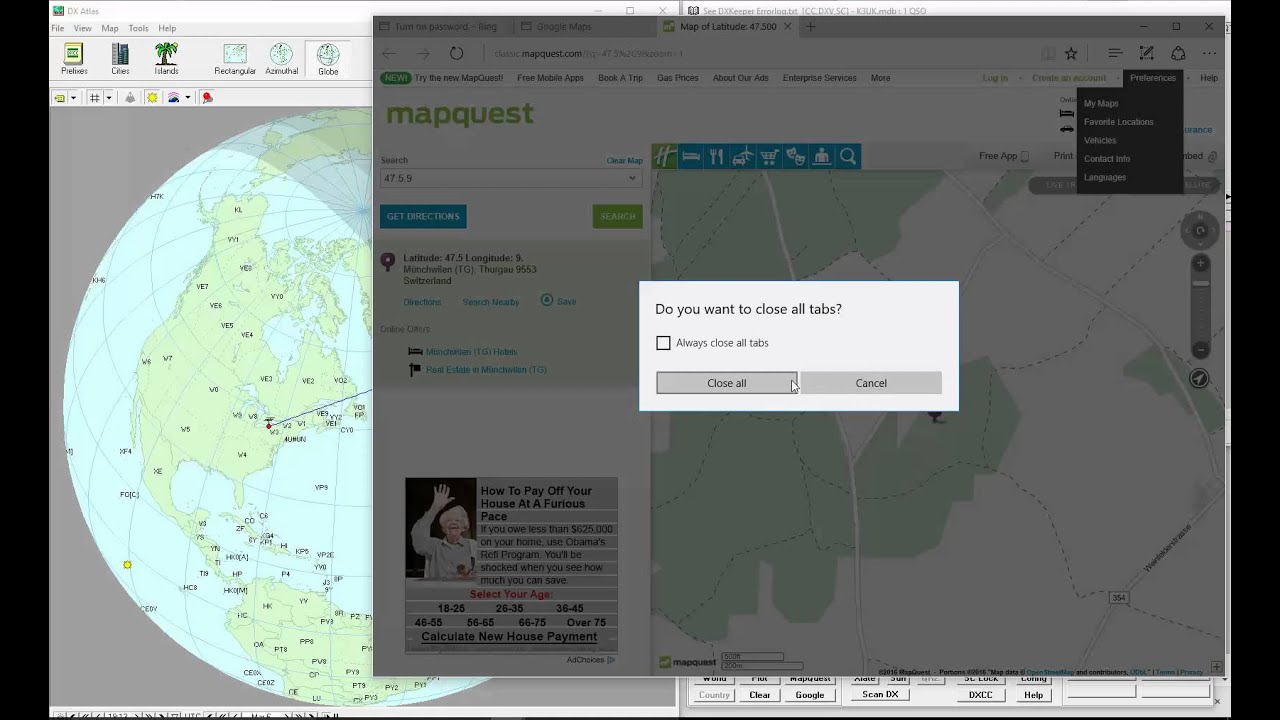Click Münchwilen (TG) Hotels link
Viewport: 1280px width, 720px height.
[x=471, y=352]
